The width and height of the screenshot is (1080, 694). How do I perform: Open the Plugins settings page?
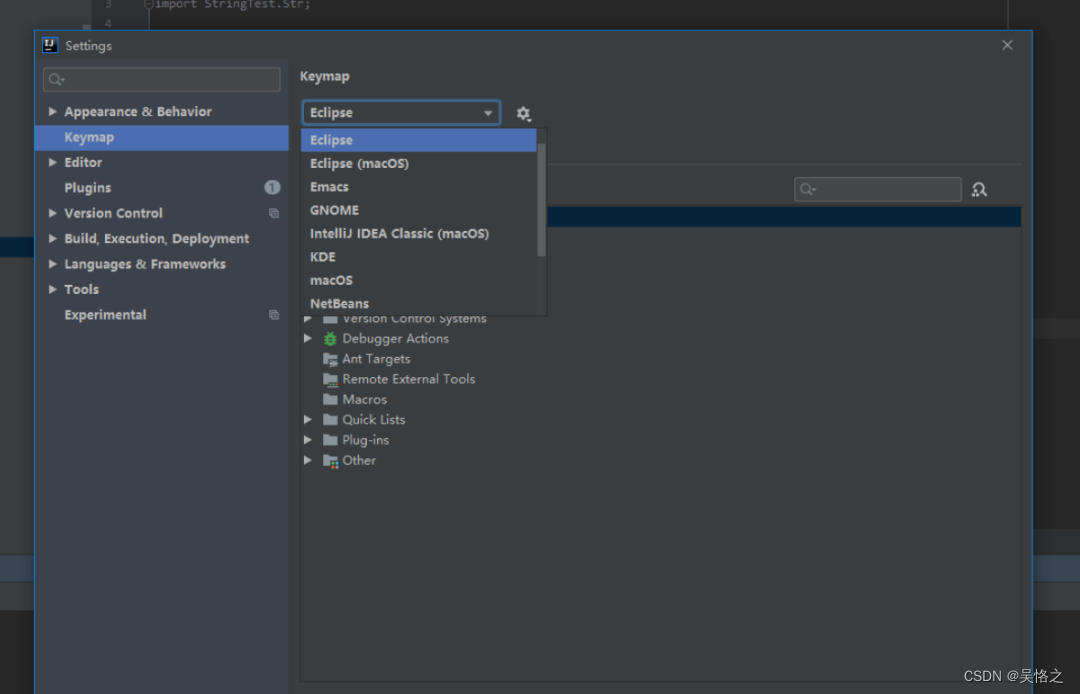[x=162, y=188]
